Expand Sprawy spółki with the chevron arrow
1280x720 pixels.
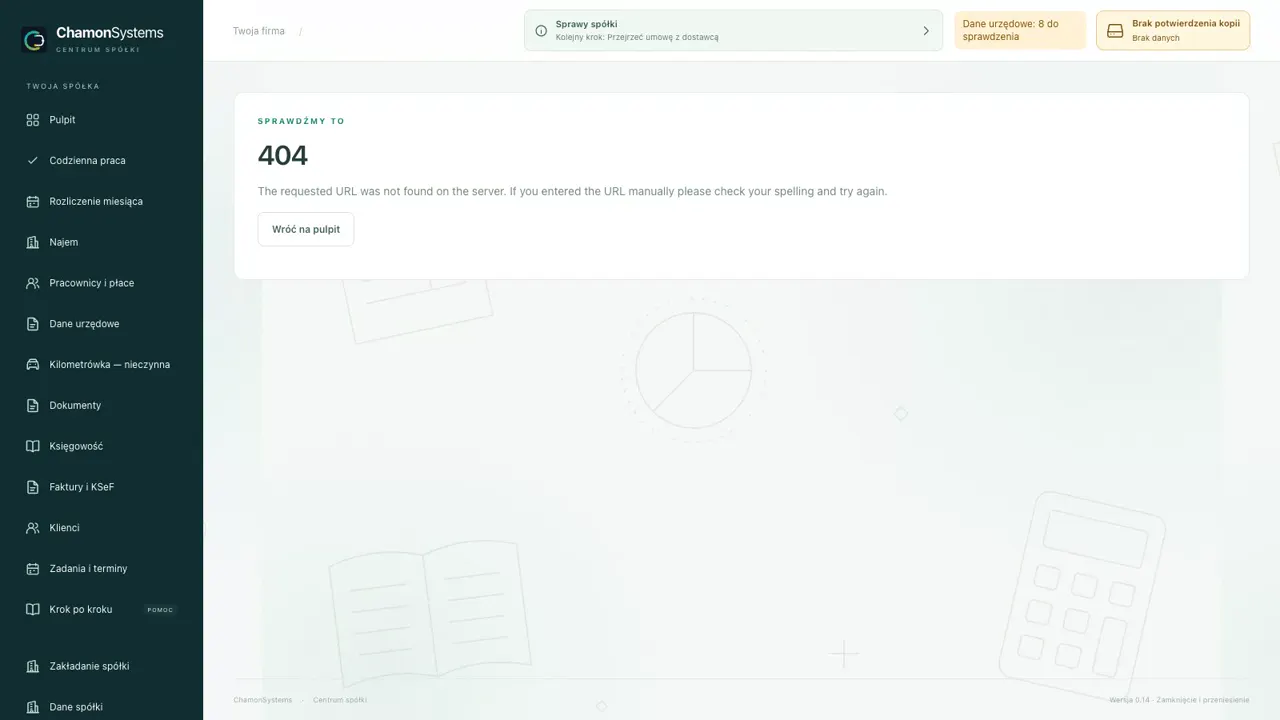(926, 31)
